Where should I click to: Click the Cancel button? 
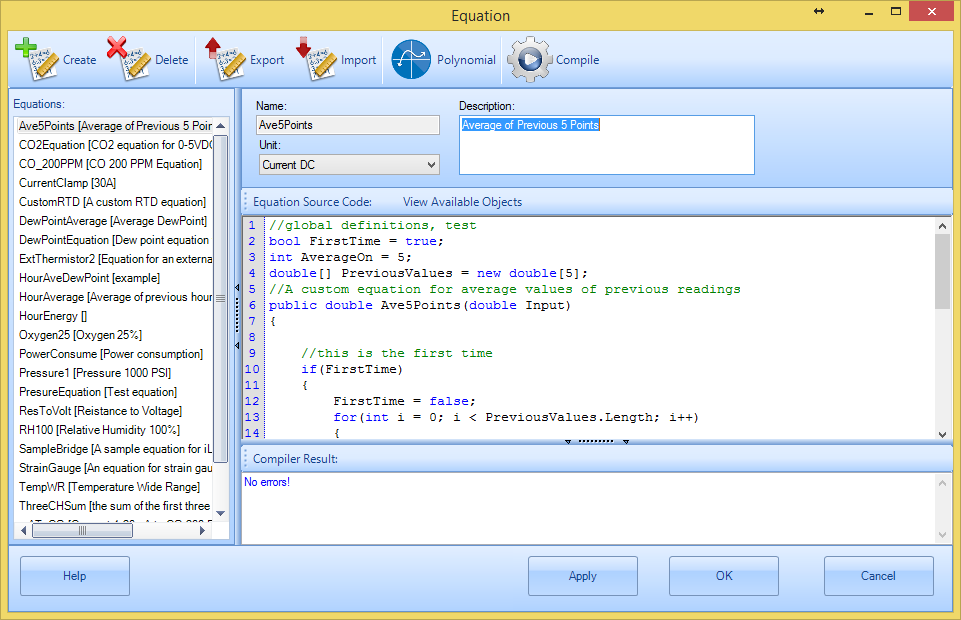click(879, 576)
